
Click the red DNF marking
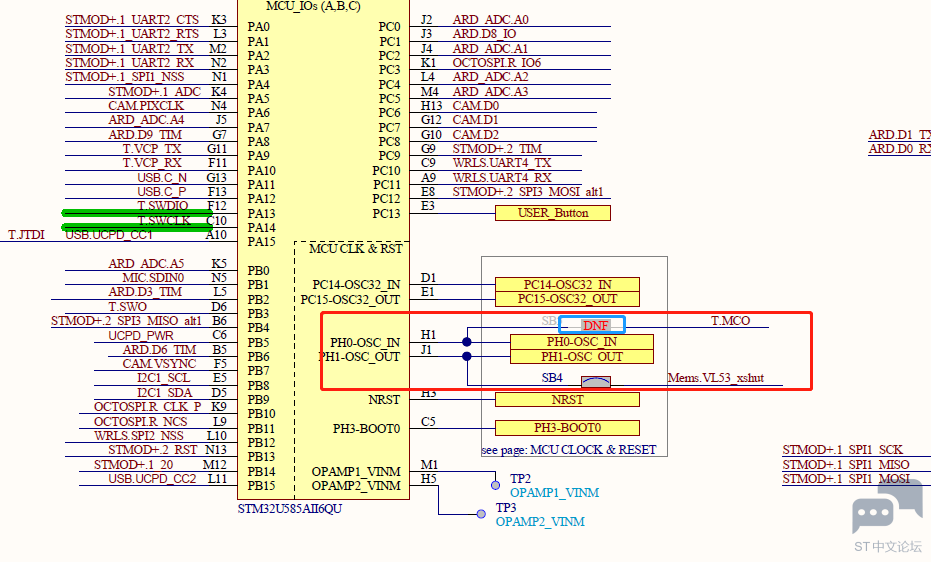click(x=596, y=325)
